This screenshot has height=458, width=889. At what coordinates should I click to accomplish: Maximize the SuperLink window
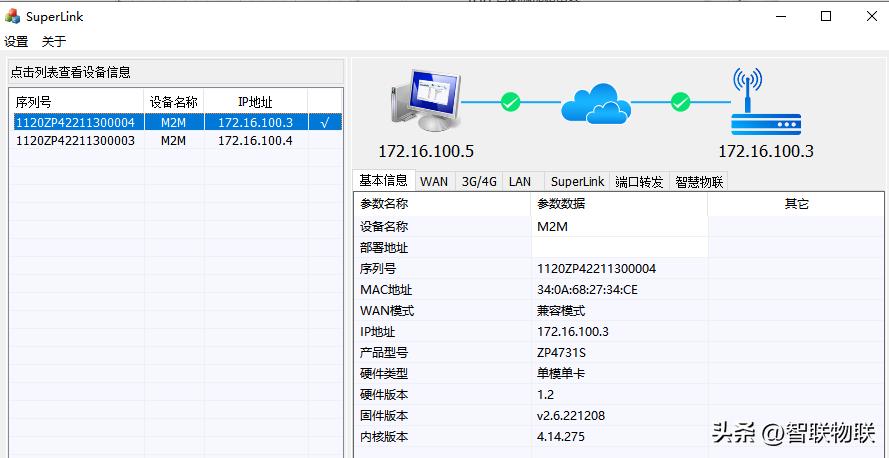pos(826,16)
